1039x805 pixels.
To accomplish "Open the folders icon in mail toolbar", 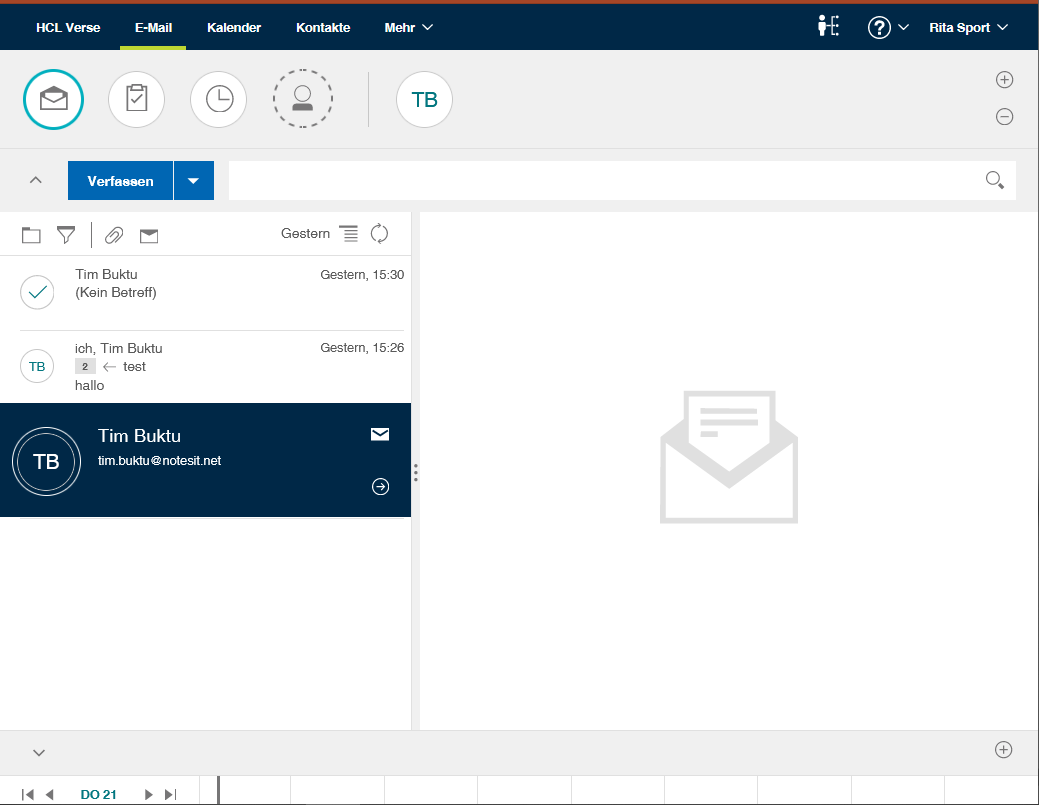I will (x=31, y=235).
